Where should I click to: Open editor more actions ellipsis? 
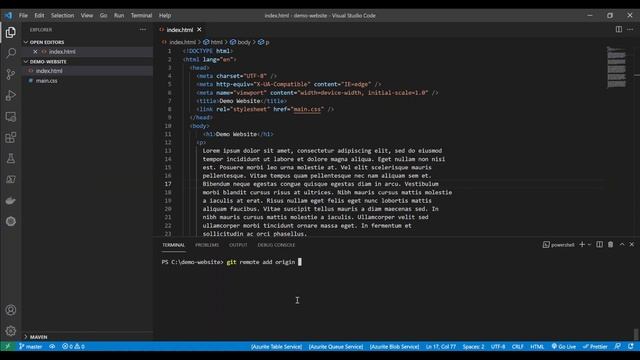[x=630, y=29]
